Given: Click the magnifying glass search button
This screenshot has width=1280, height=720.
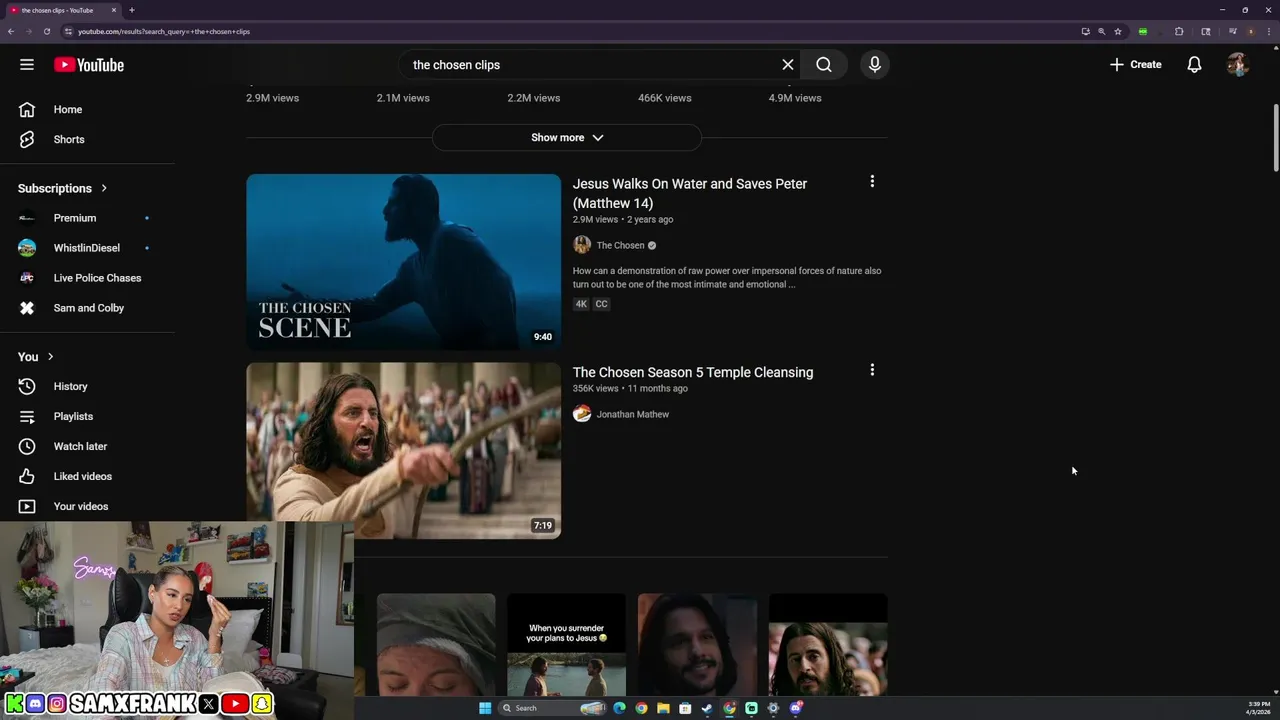Looking at the screenshot, I should 824,65.
